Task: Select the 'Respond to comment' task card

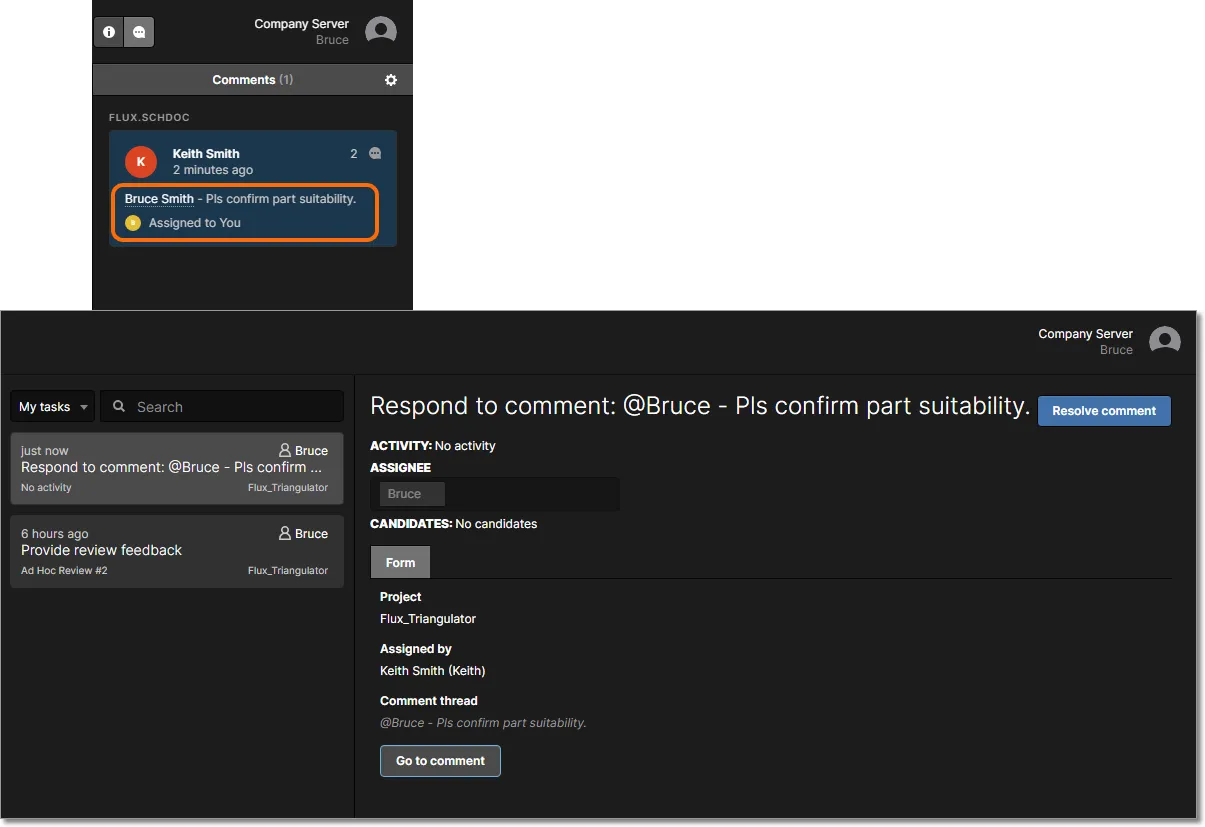Action: [177, 468]
